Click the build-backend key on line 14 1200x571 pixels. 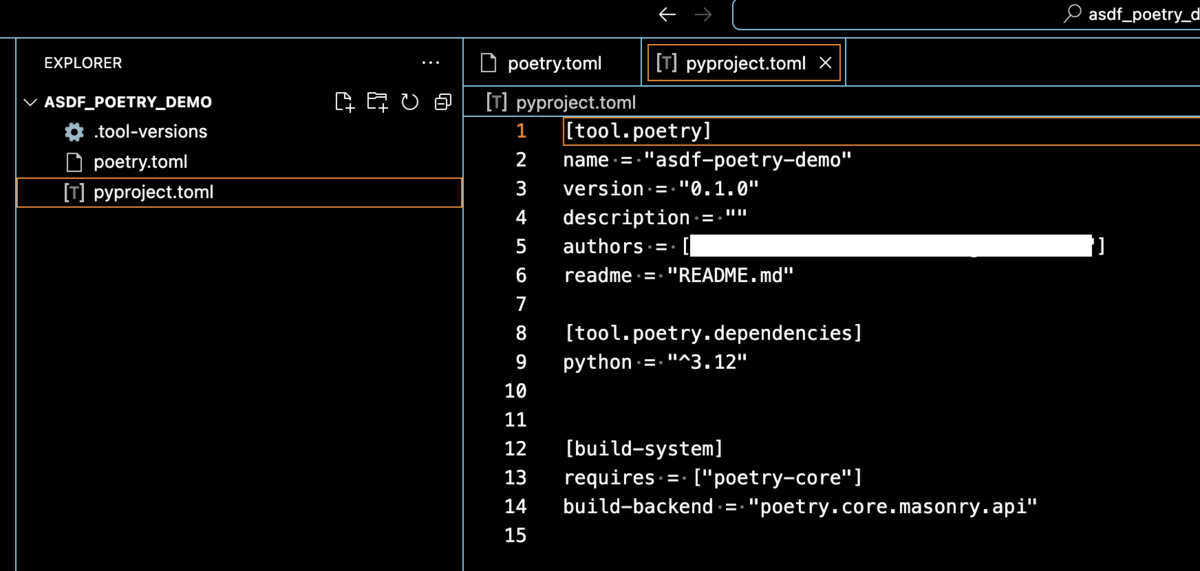click(638, 507)
